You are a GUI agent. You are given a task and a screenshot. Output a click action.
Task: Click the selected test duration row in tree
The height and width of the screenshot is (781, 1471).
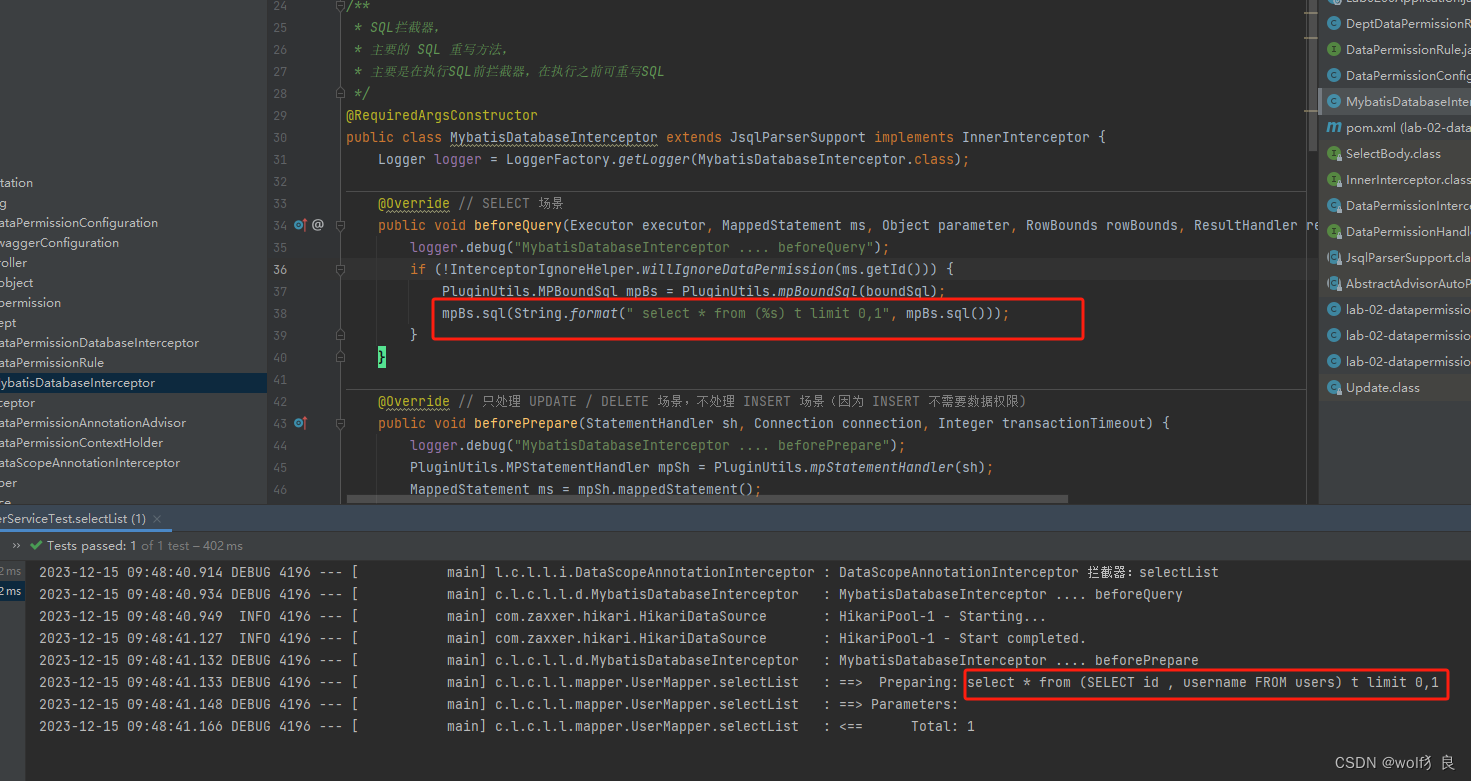pos(11,592)
